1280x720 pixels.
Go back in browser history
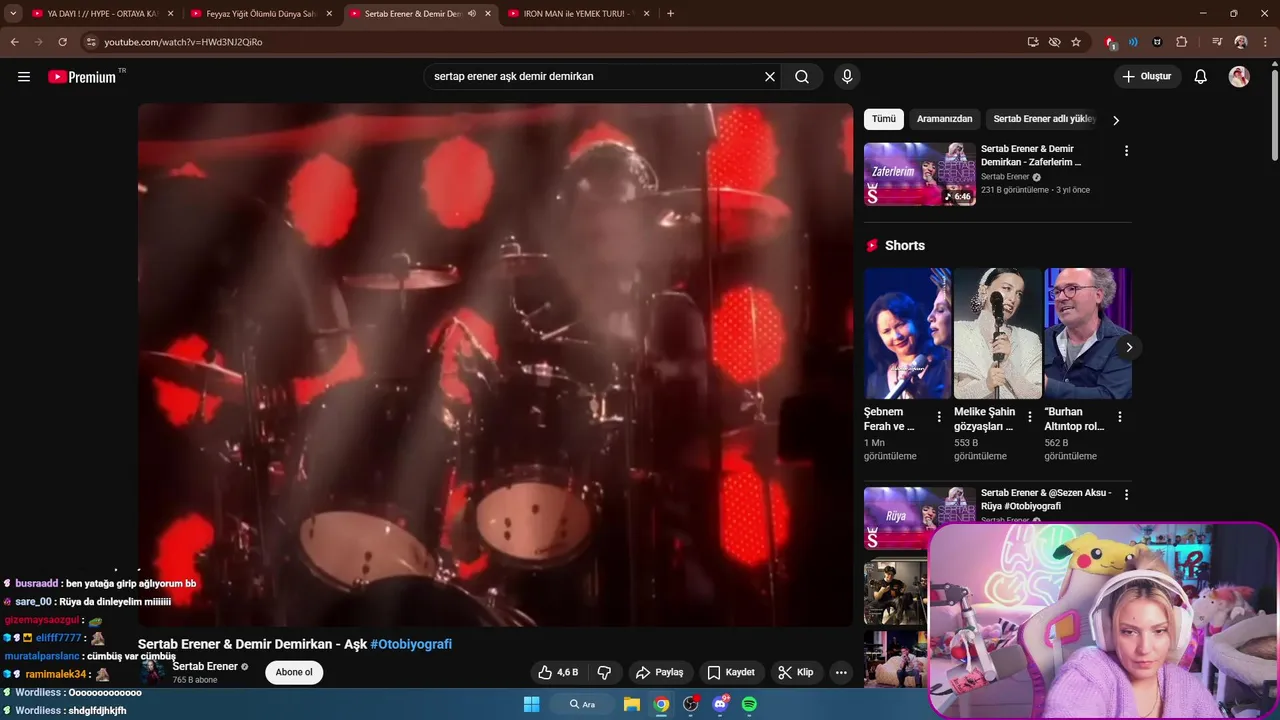[14, 42]
